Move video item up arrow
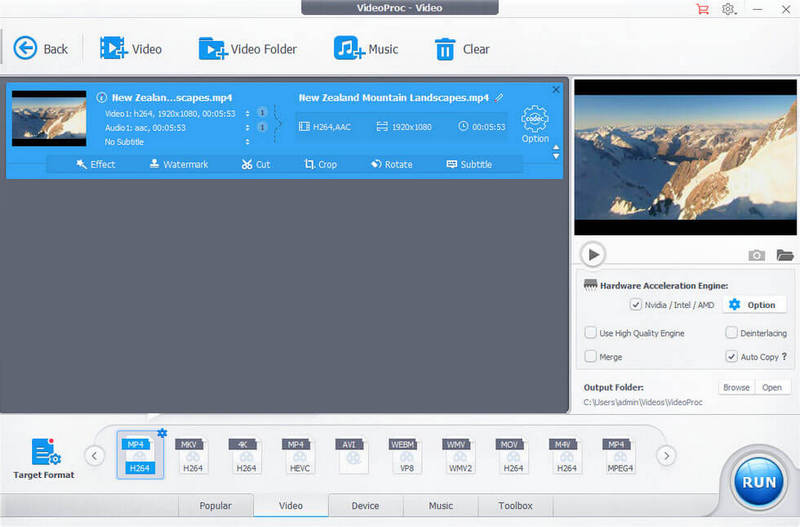Viewport: 800px width, 527px height. (x=556, y=147)
